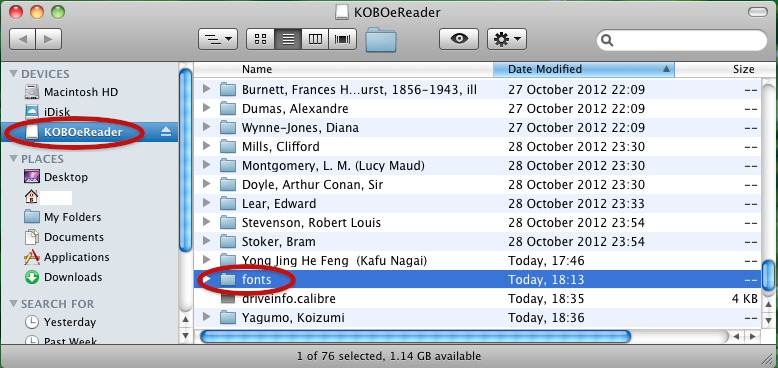Screen dimensions: 778x368
Task: Expand the Yong Jing He Feng folder
Action: [x=207, y=260]
